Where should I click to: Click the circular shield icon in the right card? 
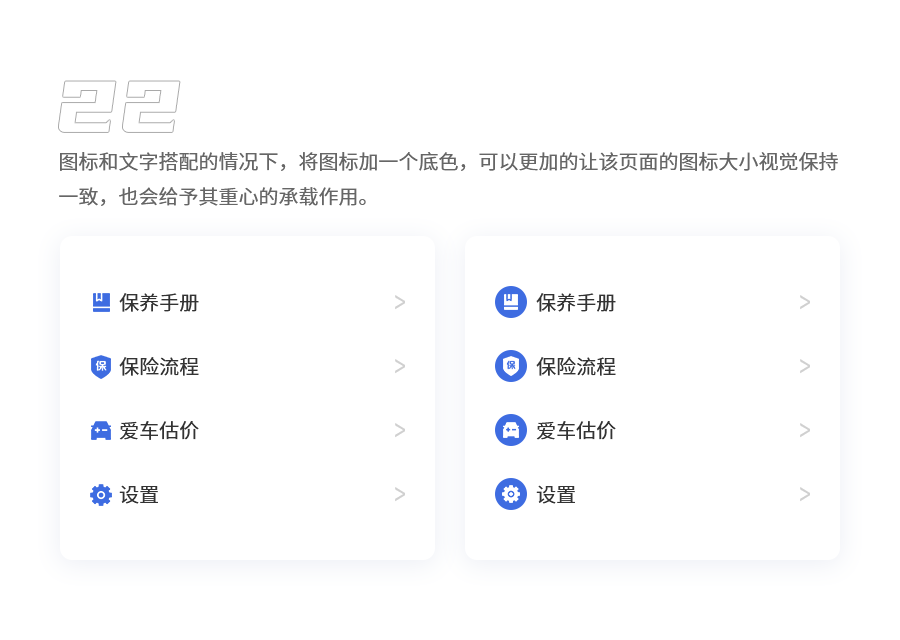tap(511, 366)
